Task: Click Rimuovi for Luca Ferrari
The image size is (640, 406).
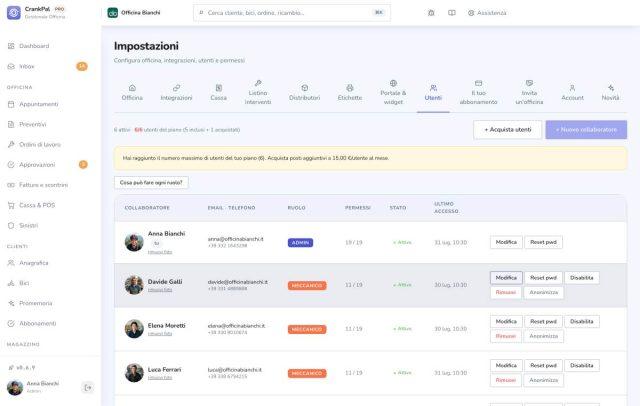Action: pyautogui.click(x=506, y=380)
